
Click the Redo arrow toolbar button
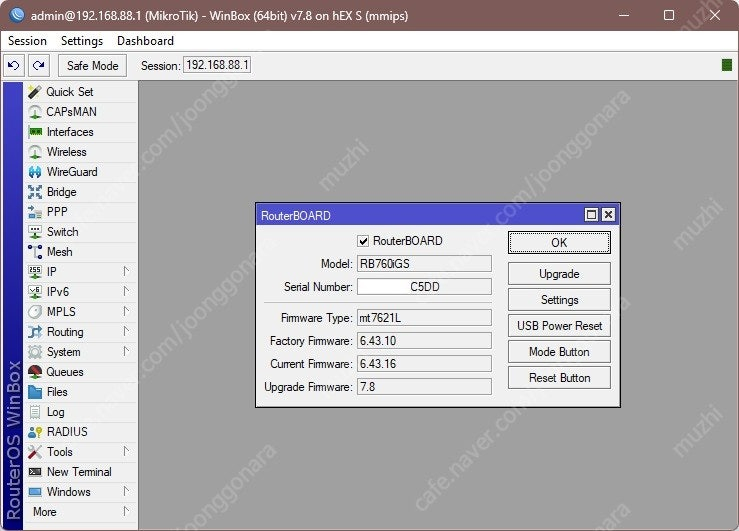(39, 65)
